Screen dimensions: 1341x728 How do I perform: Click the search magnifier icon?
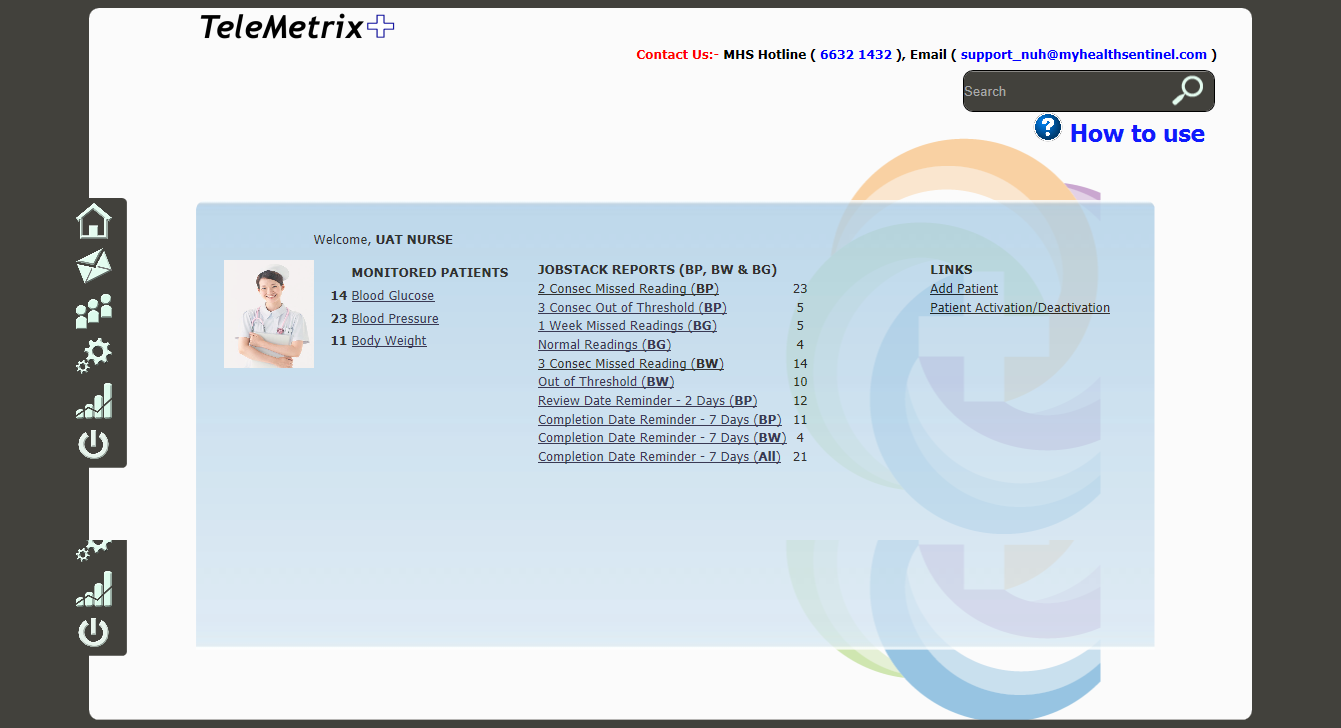[x=1187, y=91]
